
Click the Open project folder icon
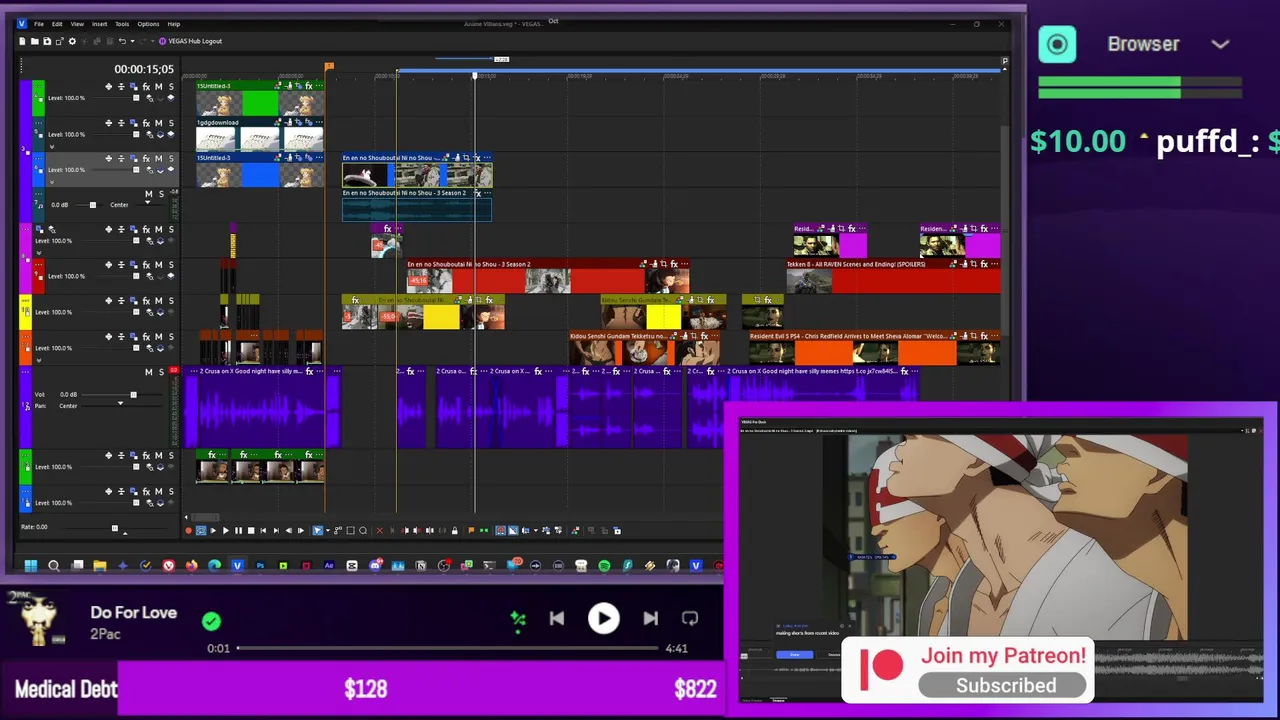34,41
